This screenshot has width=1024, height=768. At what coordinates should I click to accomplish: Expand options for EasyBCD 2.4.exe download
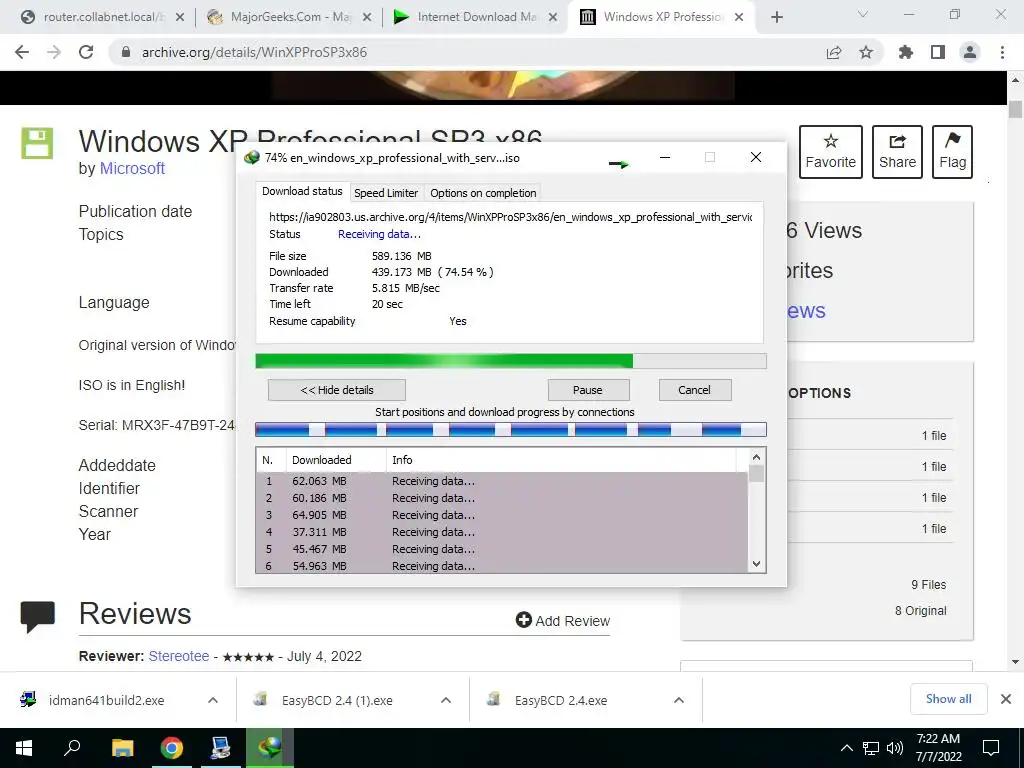tap(679, 700)
